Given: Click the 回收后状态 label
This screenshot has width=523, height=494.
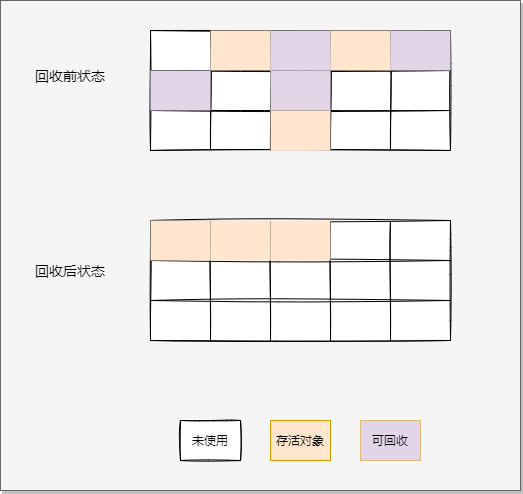Looking at the screenshot, I should 70,271.
